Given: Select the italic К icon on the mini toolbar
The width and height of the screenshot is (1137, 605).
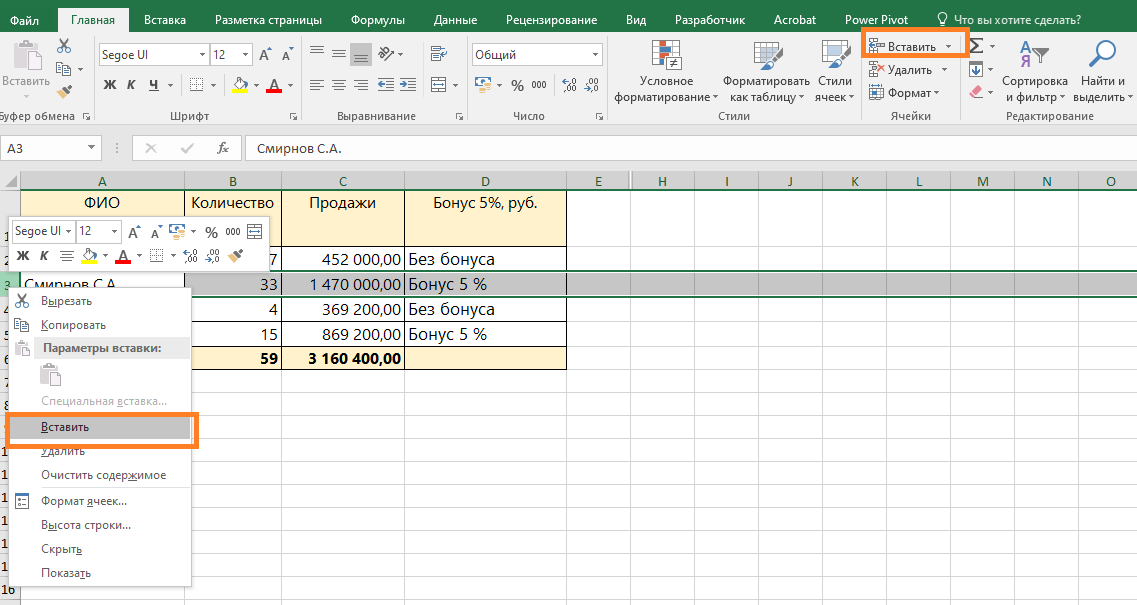Looking at the screenshot, I should coord(44,255).
